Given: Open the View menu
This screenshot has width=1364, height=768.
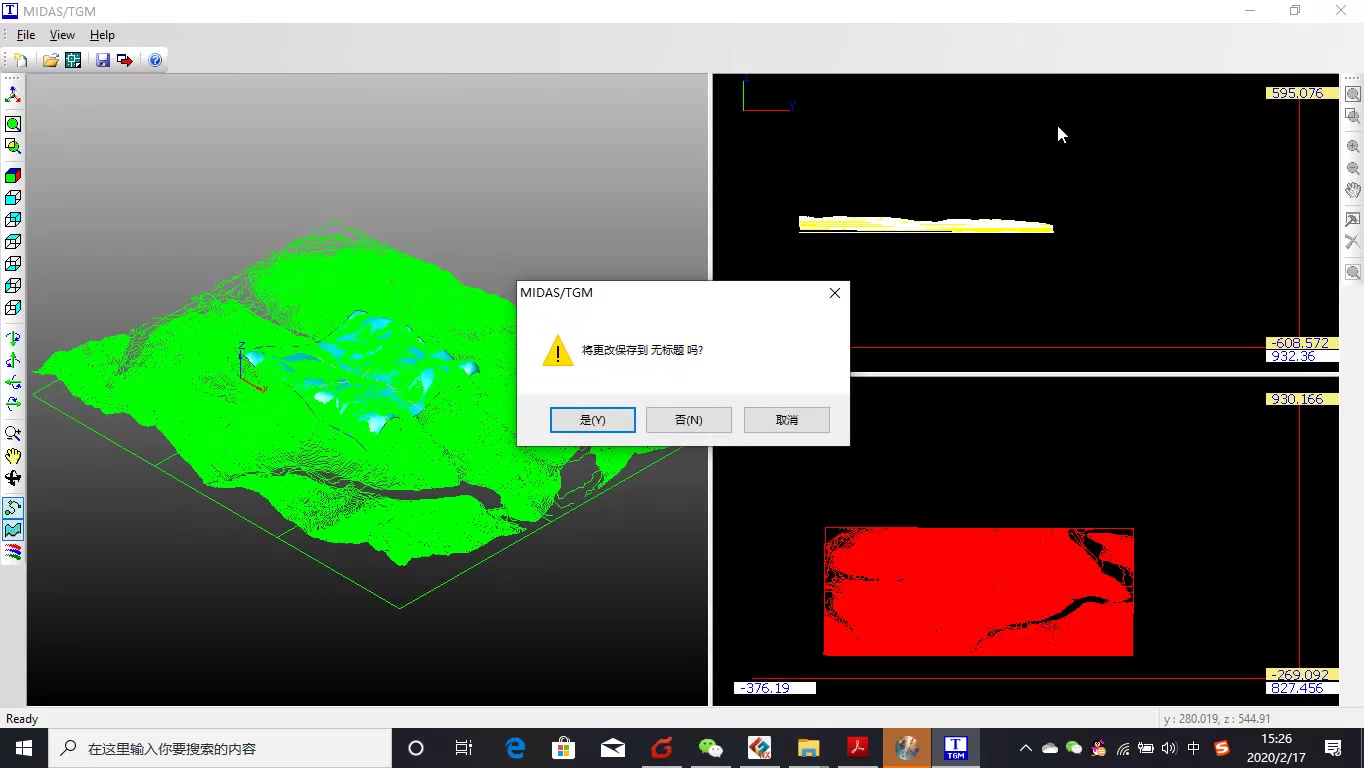Looking at the screenshot, I should [62, 35].
